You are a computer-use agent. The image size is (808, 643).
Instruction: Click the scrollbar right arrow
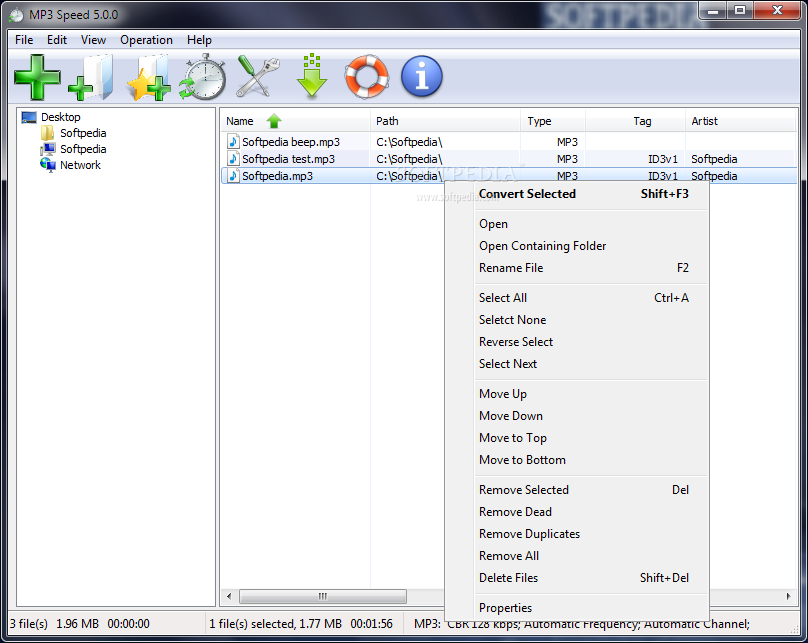pos(788,596)
